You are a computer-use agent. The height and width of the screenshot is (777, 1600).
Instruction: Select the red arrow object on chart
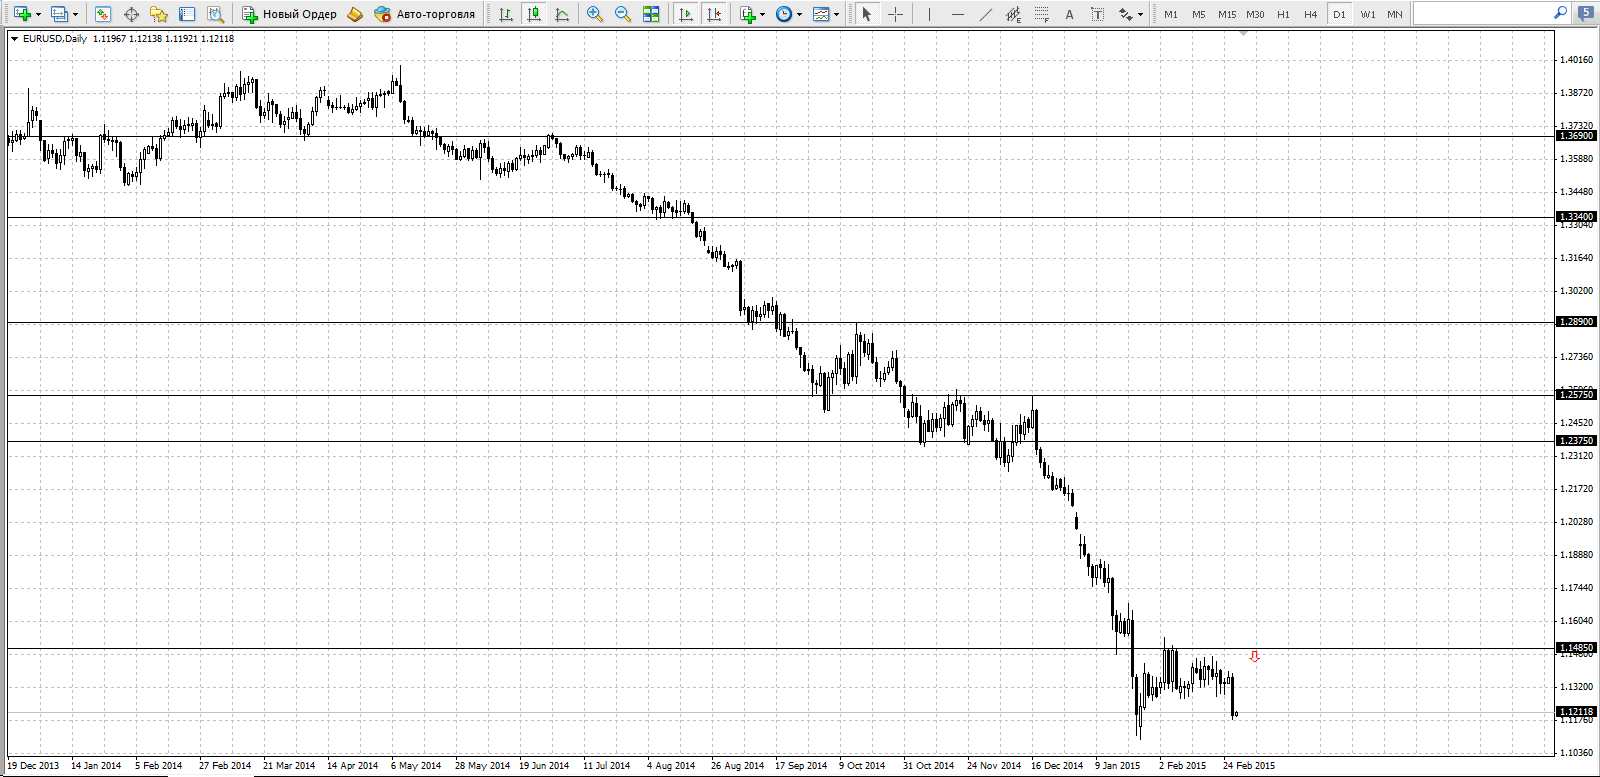point(1255,657)
